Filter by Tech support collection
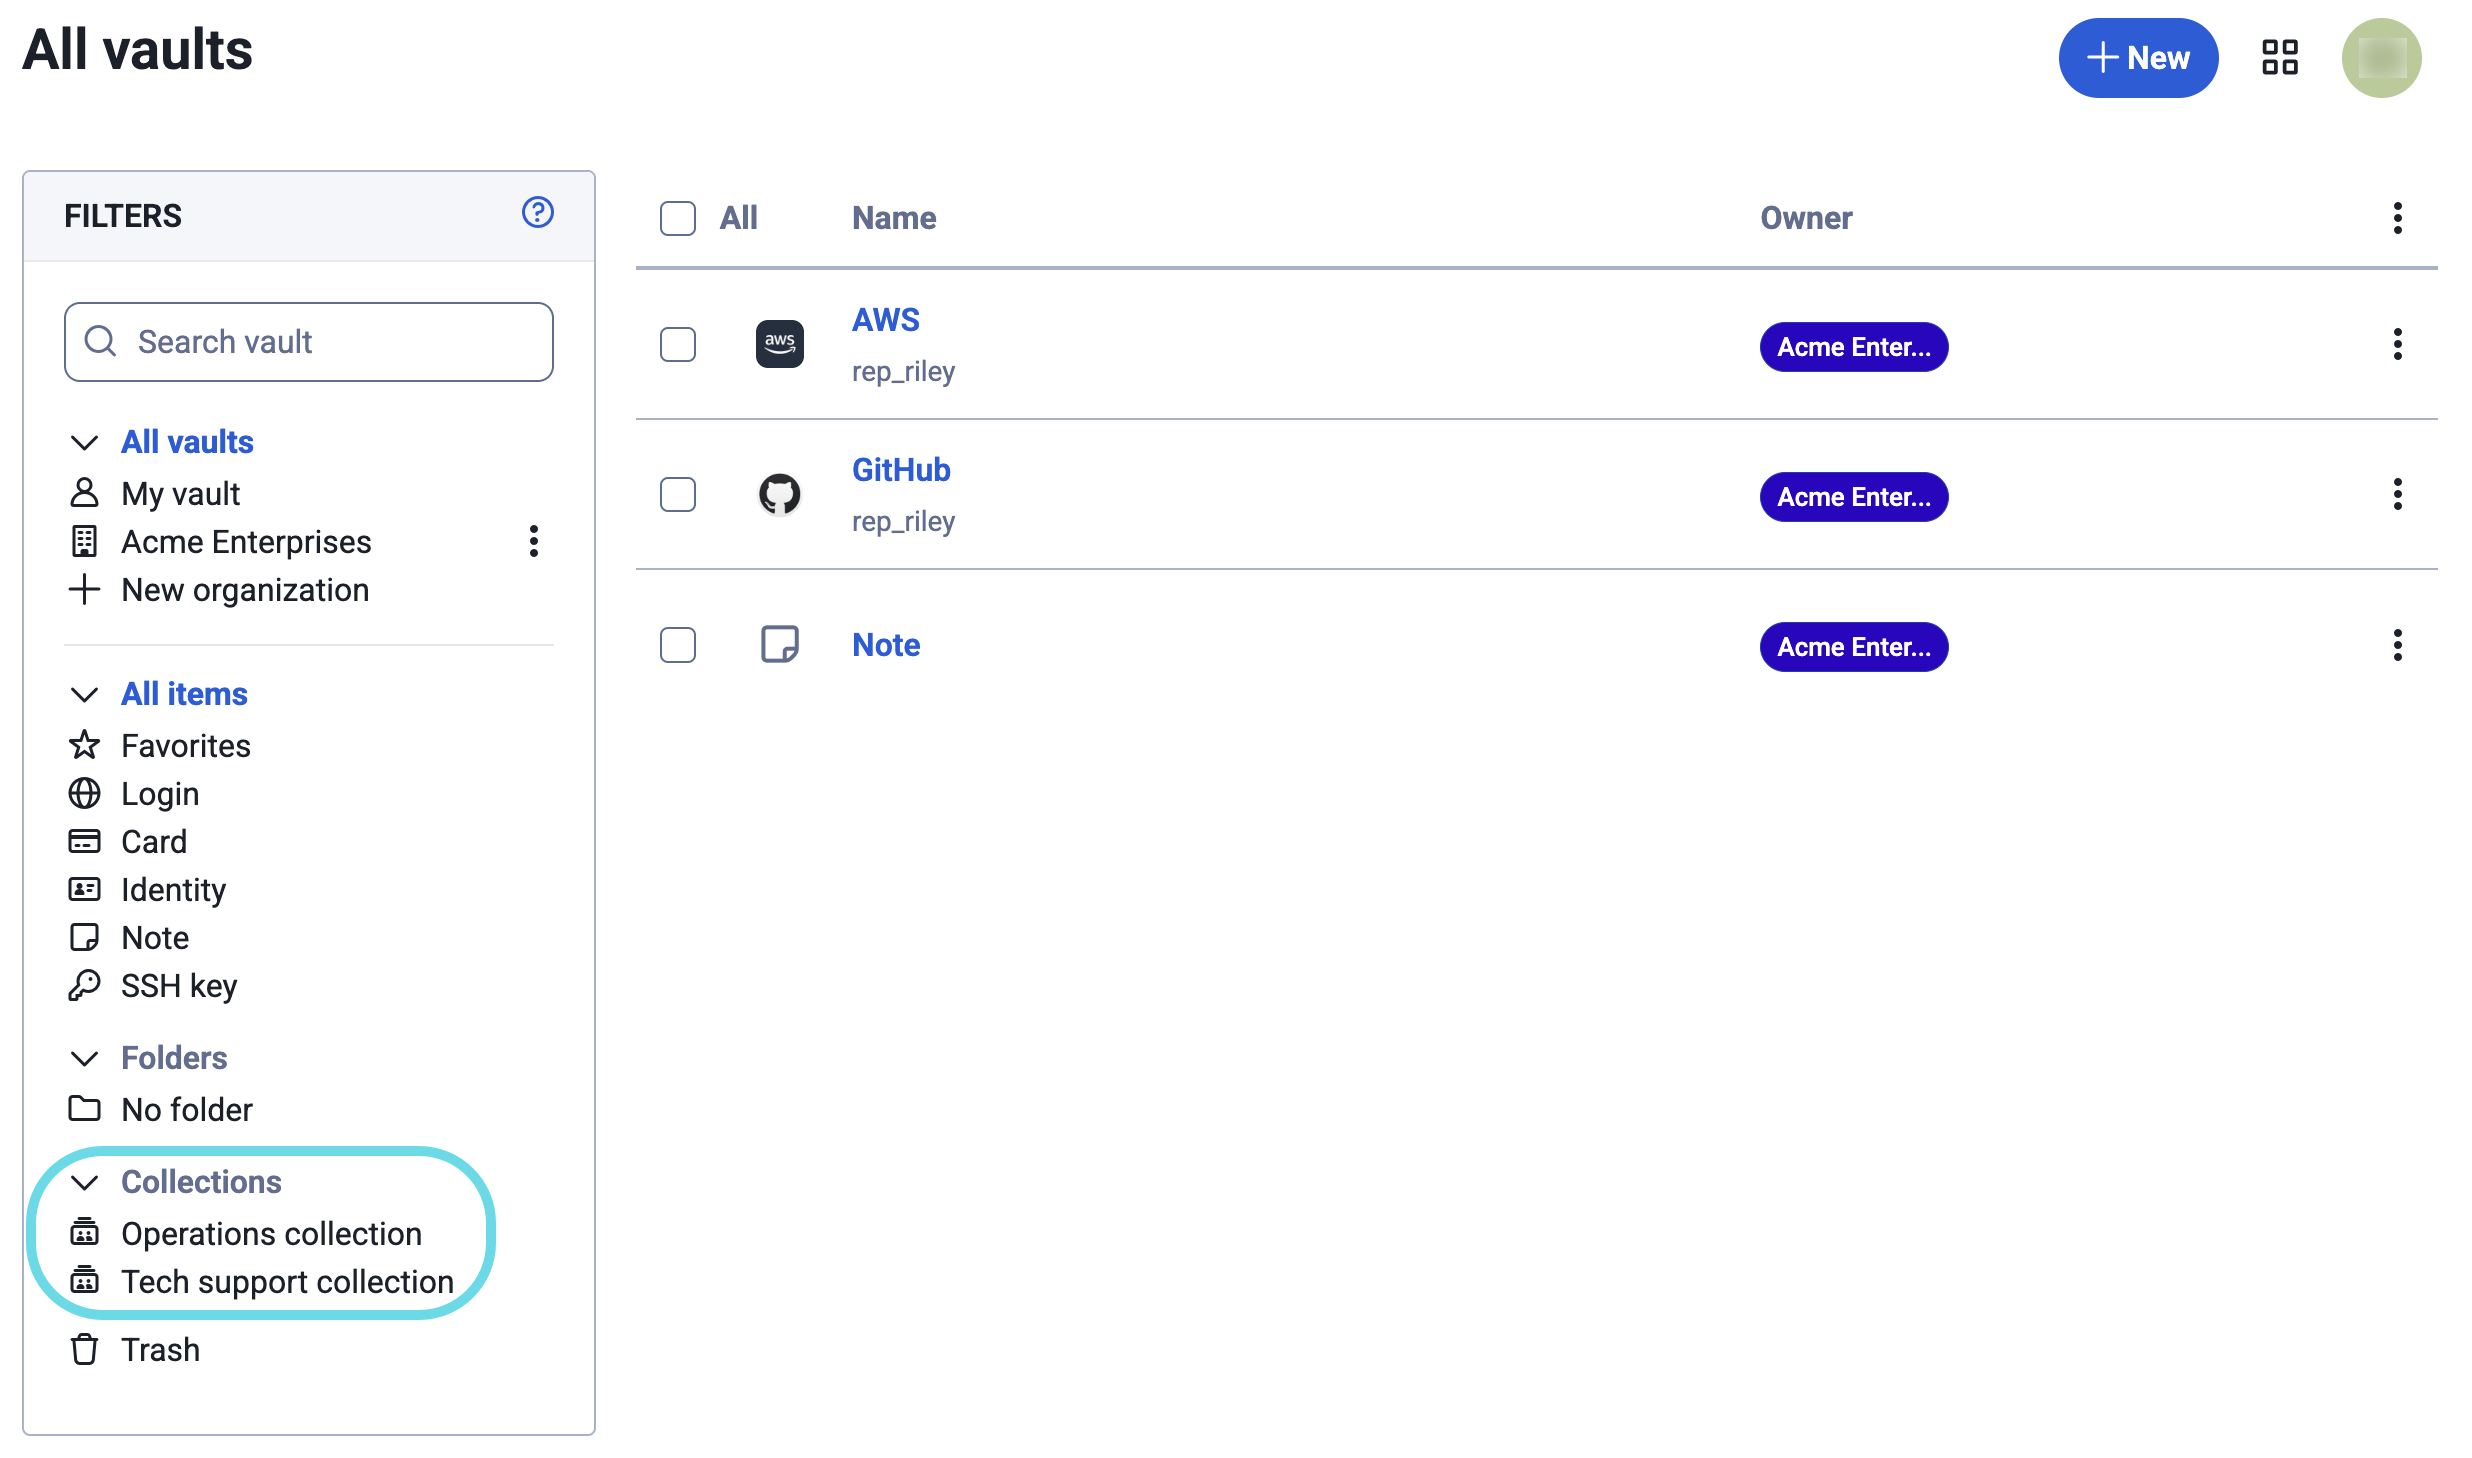The image size is (2472, 1458). 287,1282
